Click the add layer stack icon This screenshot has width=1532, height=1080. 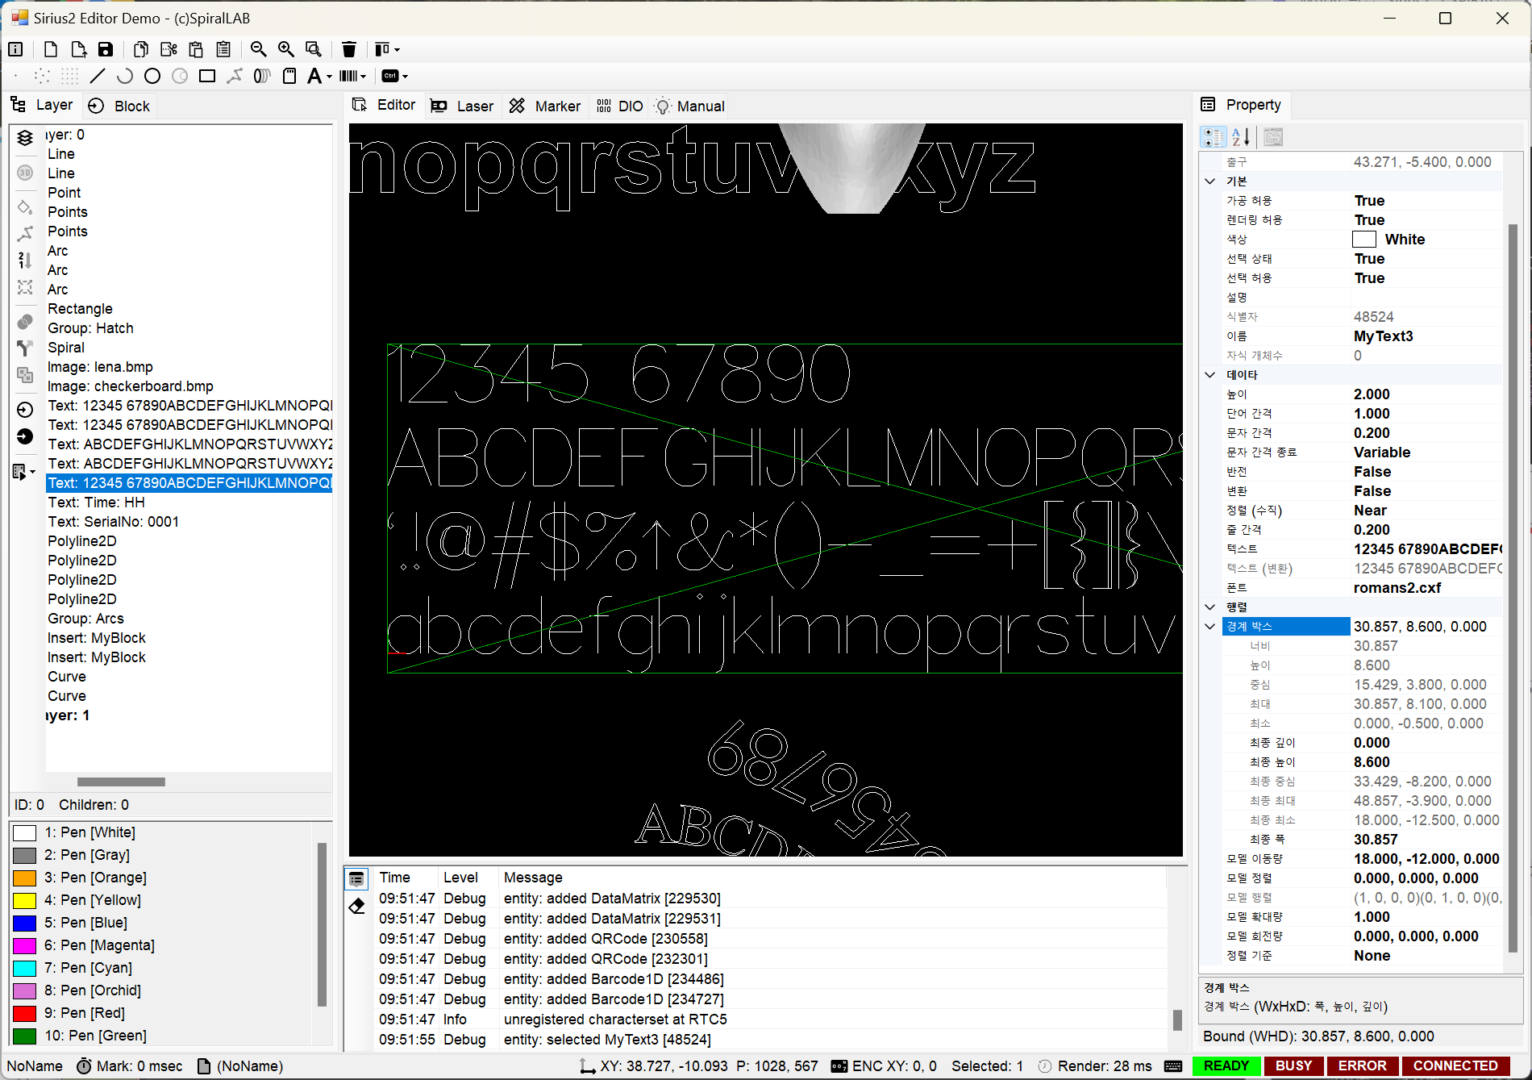(25, 138)
